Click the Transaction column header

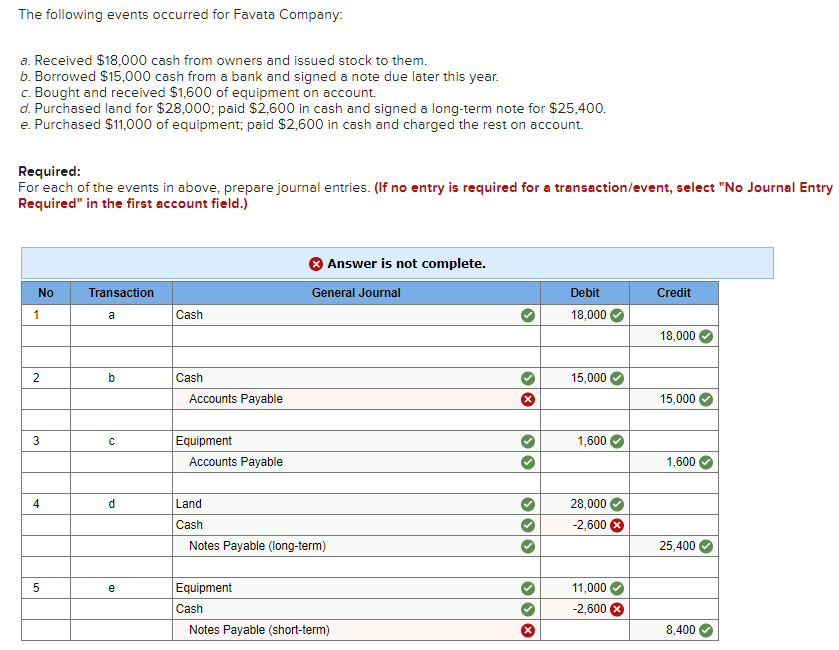[120, 292]
